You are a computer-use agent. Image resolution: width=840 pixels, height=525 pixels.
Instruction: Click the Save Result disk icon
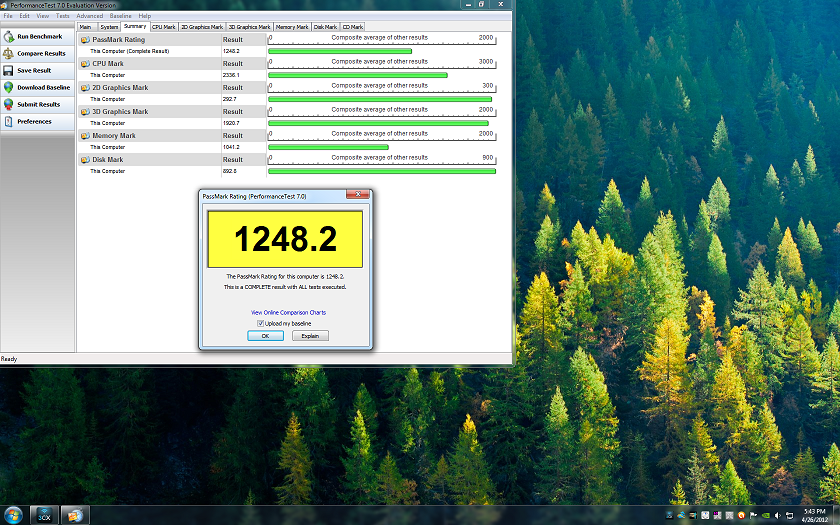tap(9, 71)
